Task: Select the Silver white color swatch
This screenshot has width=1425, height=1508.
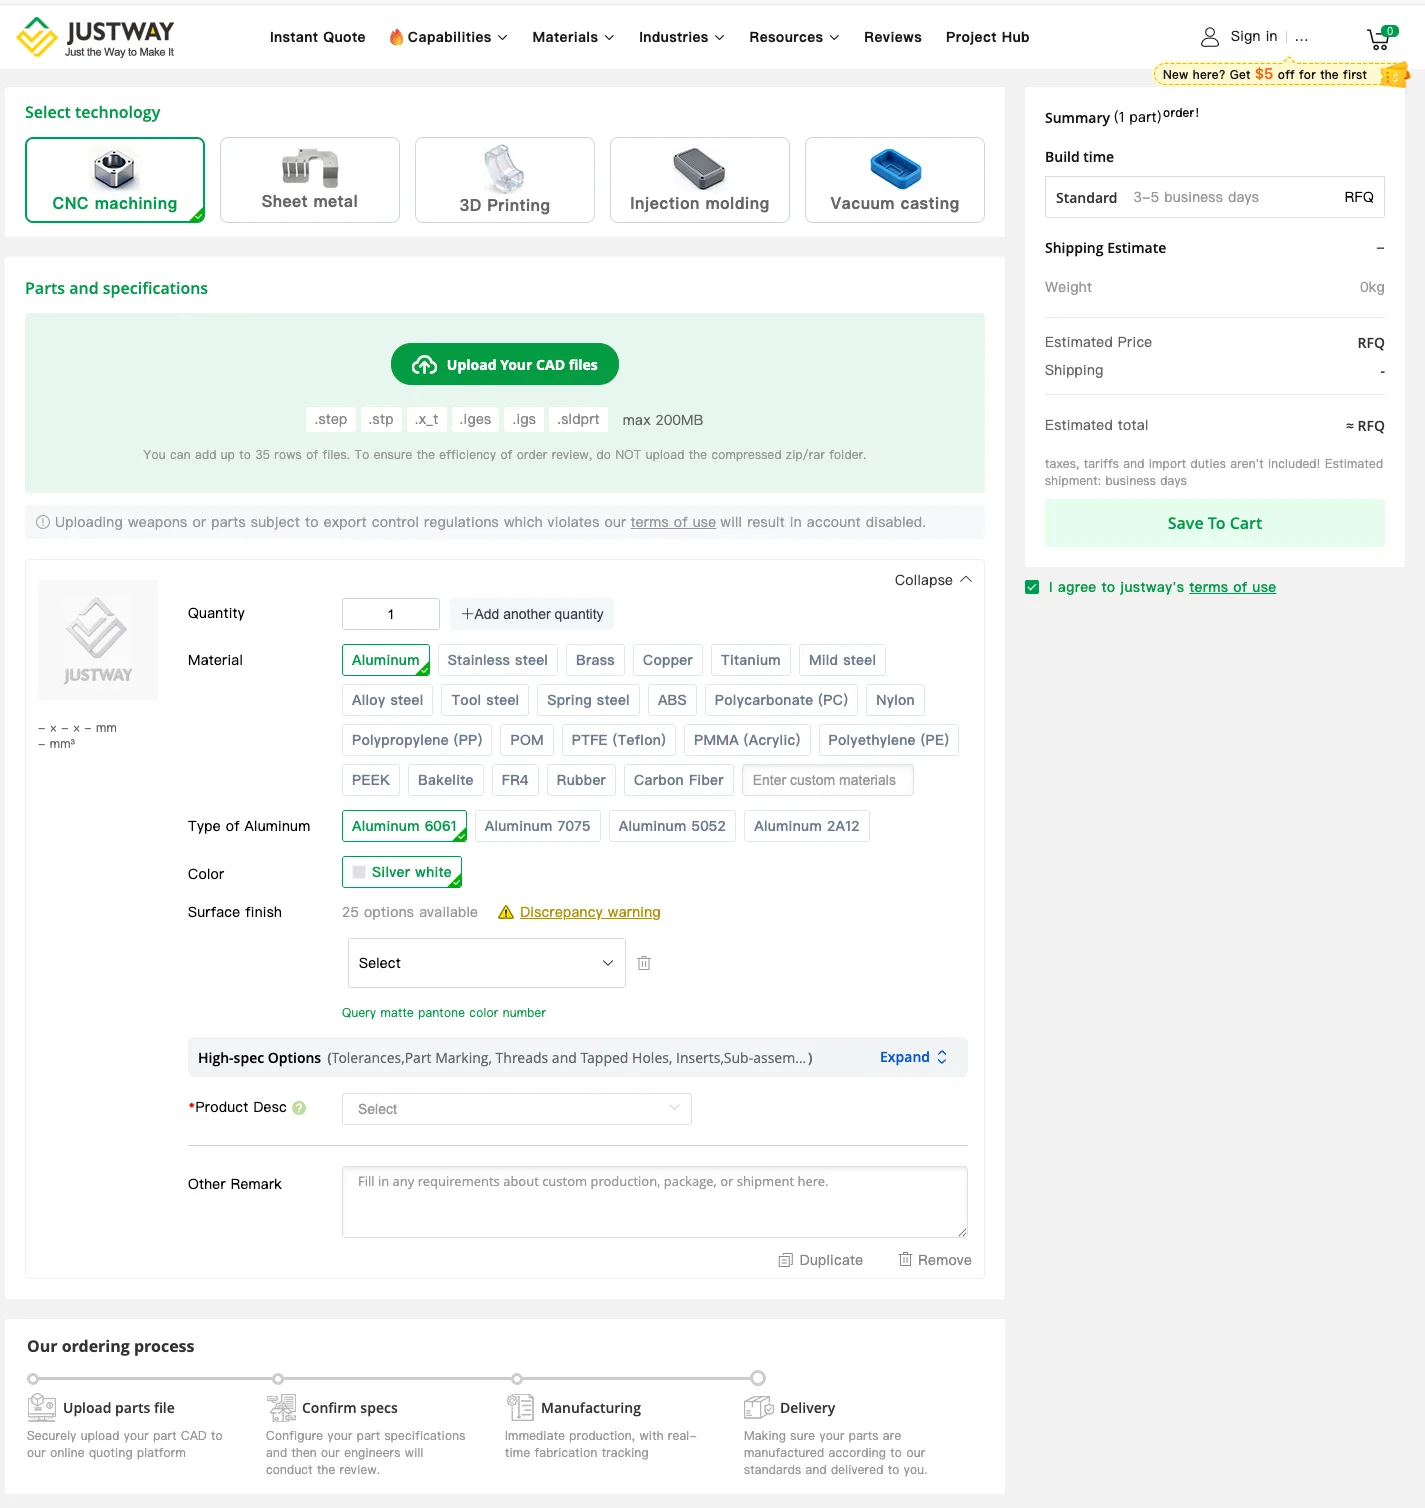Action: point(402,872)
